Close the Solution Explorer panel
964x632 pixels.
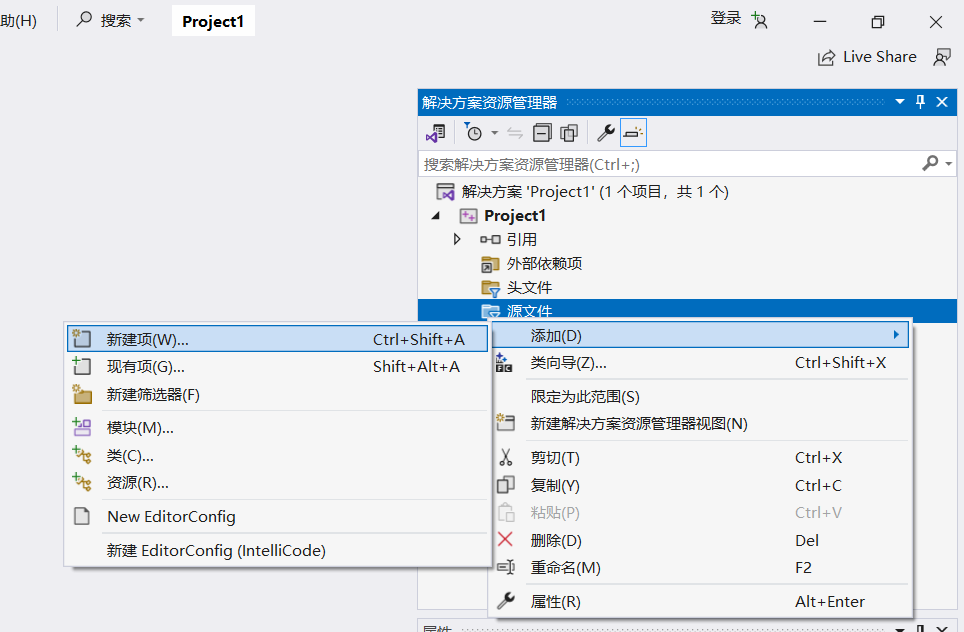click(x=942, y=102)
